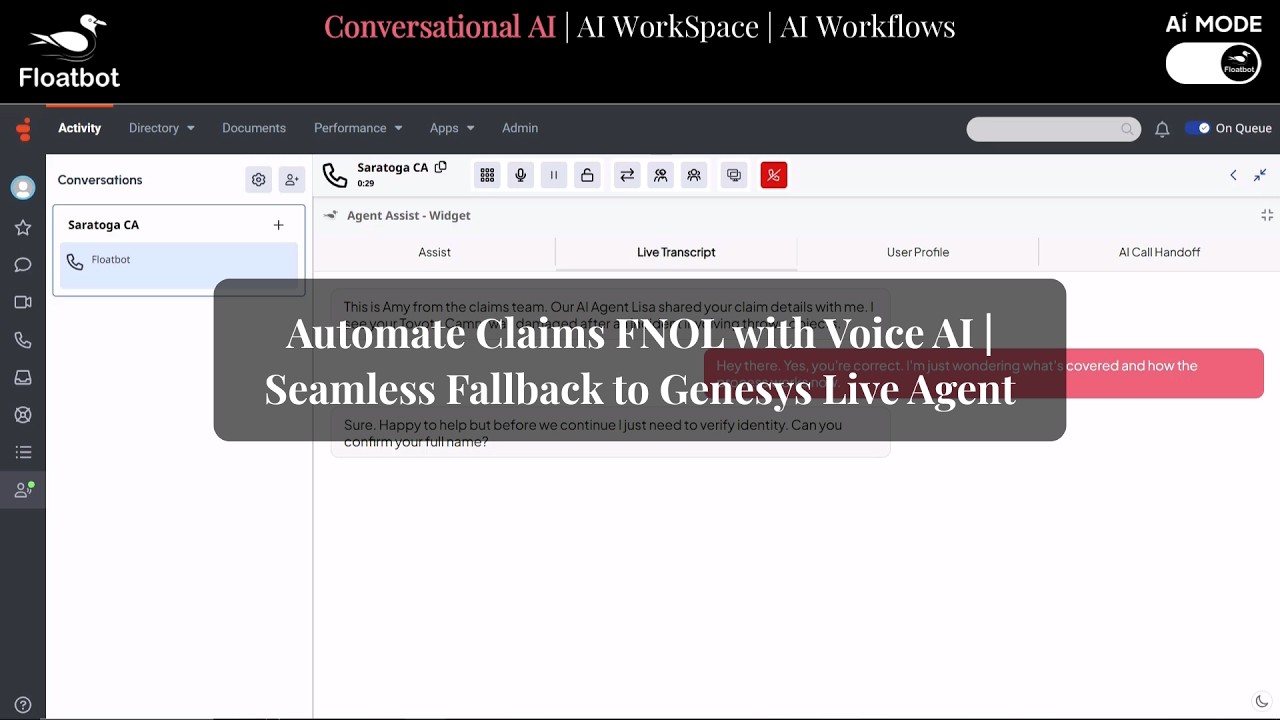
Task: Open conversation settings gear icon
Action: click(x=258, y=180)
